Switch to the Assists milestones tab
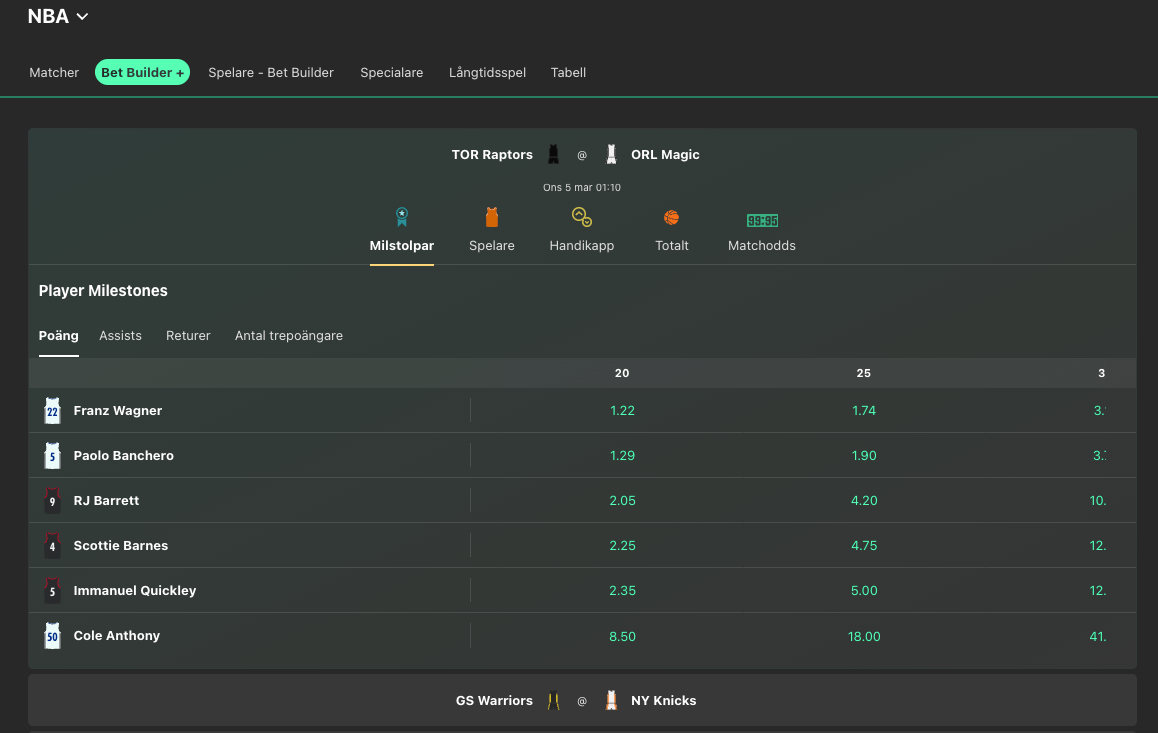Screen dimensions: 1158x733 click(120, 335)
